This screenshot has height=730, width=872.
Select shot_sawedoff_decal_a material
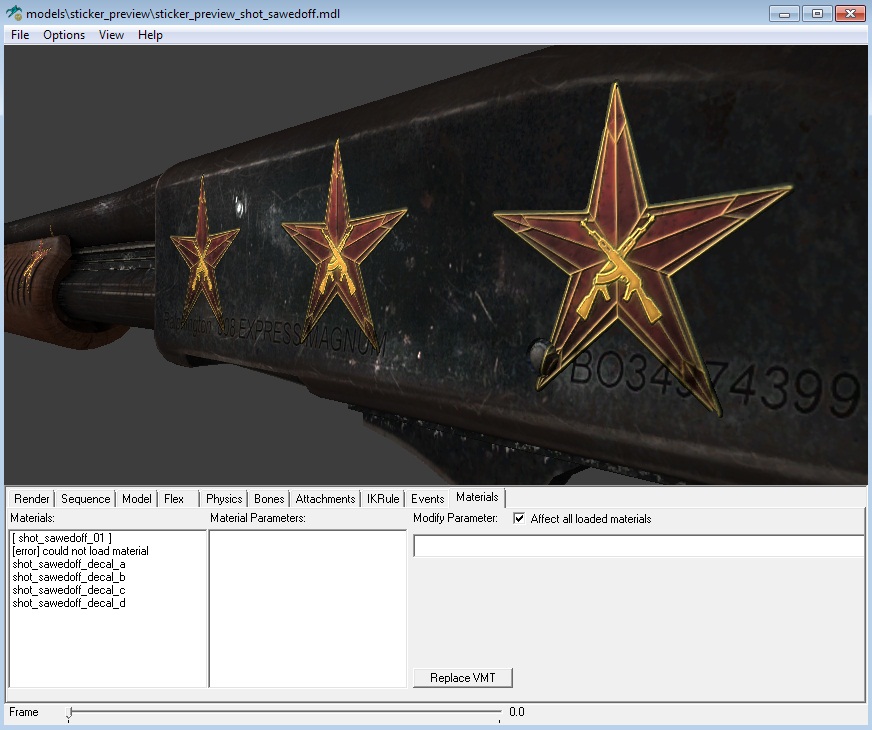69,564
